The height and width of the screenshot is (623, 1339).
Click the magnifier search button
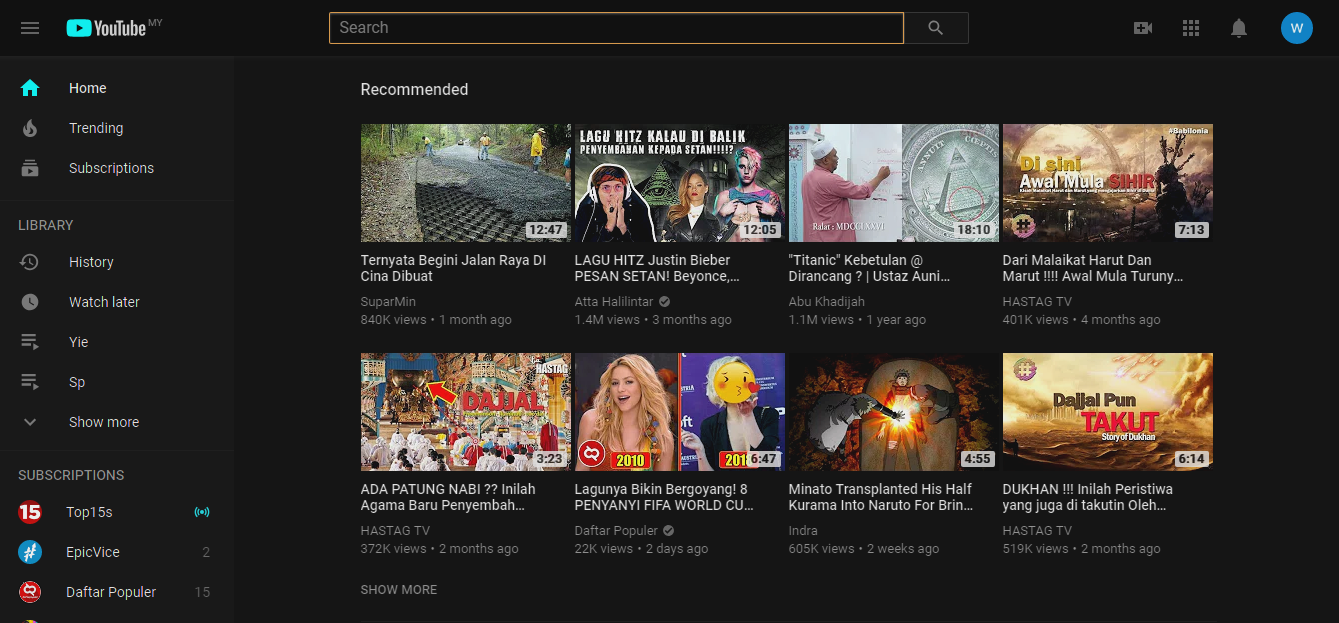point(936,28)
